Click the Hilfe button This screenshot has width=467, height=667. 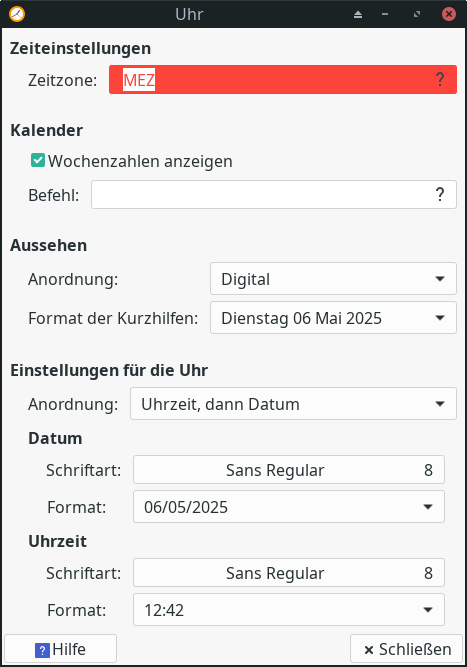click(60, 649)
